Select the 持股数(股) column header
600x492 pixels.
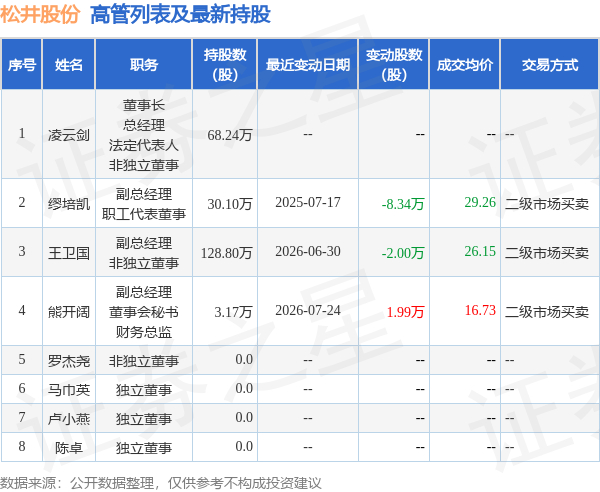coord(225,65)
